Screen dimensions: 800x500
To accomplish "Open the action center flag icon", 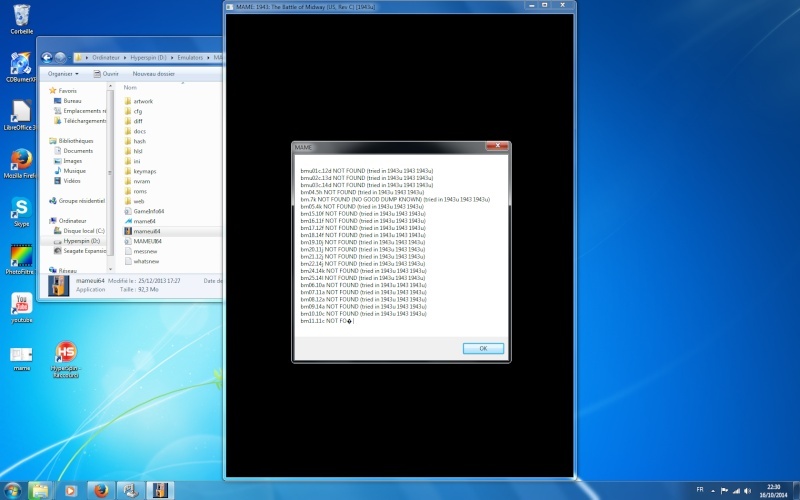I will pos(724,491).
